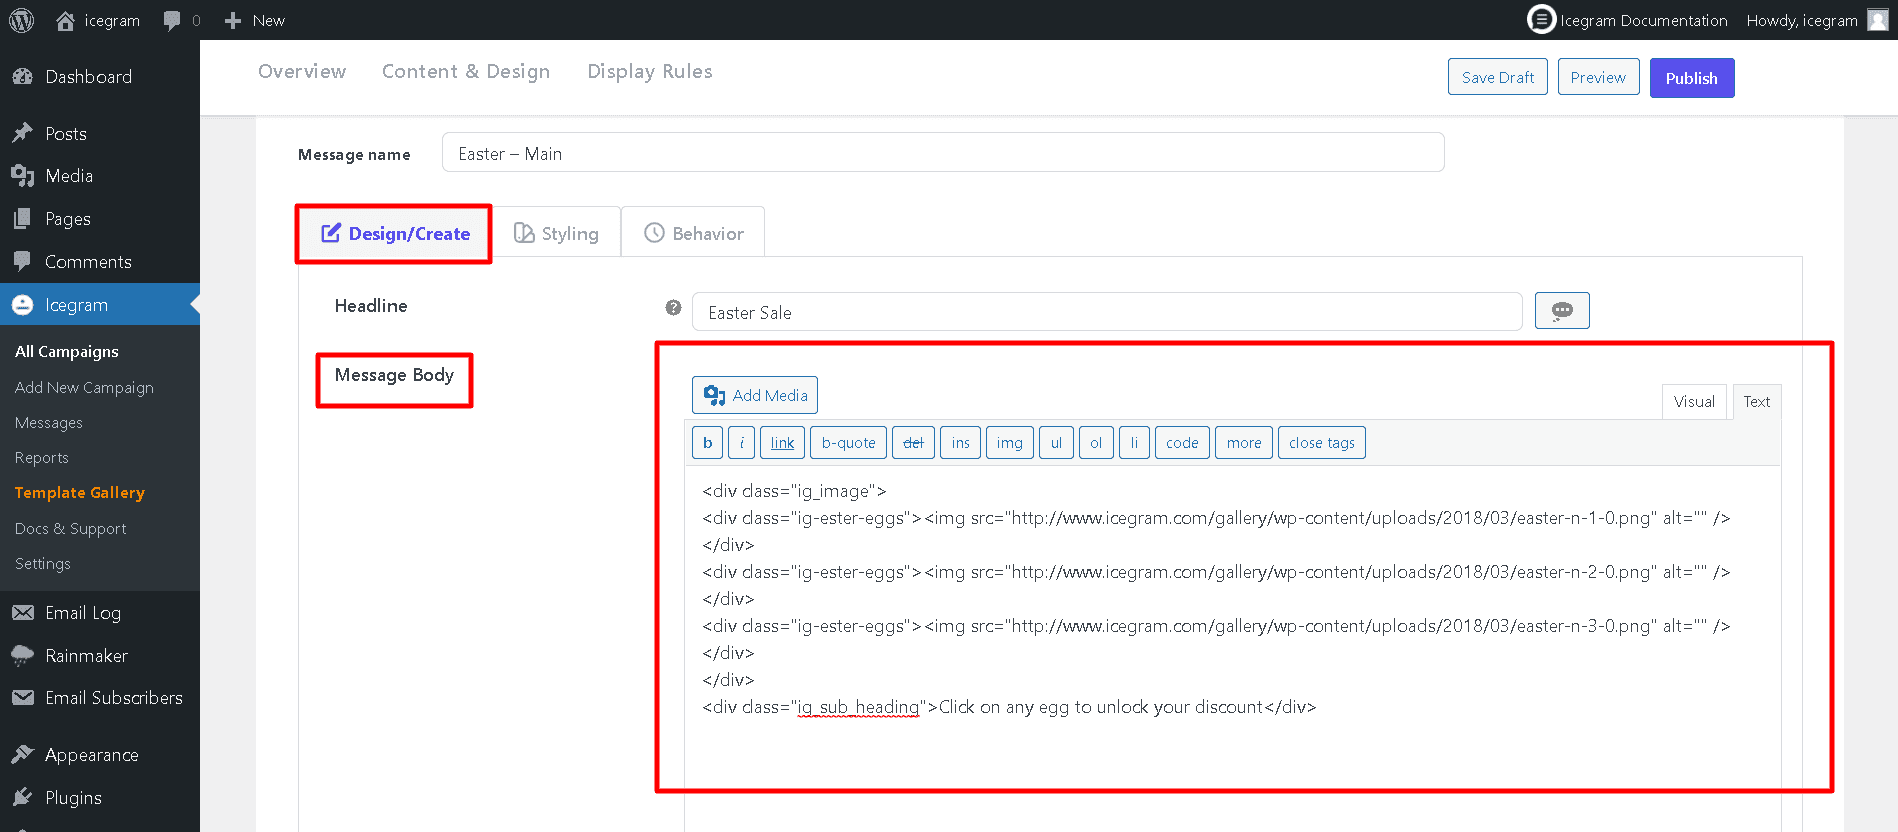1898x832 pixels.
Task: Click the Media sidebar icon
Action: pyautogui.click(x=22, y=176)
